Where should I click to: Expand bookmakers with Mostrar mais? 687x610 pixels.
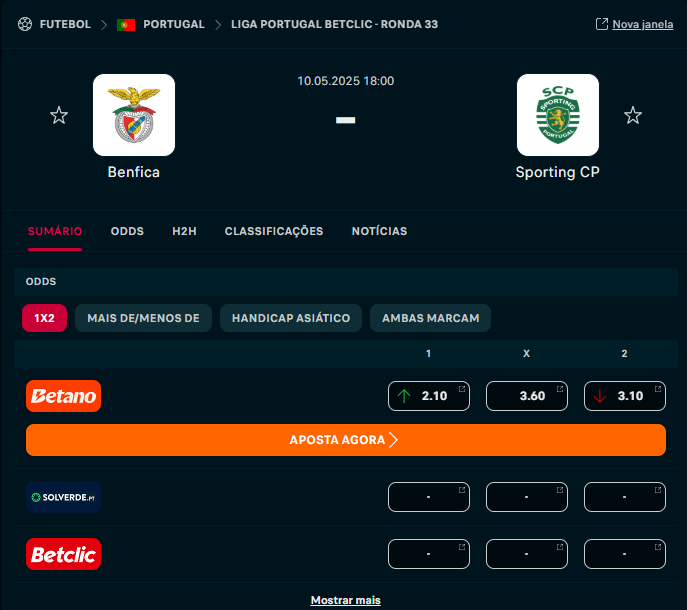click(x=346, y=600)
